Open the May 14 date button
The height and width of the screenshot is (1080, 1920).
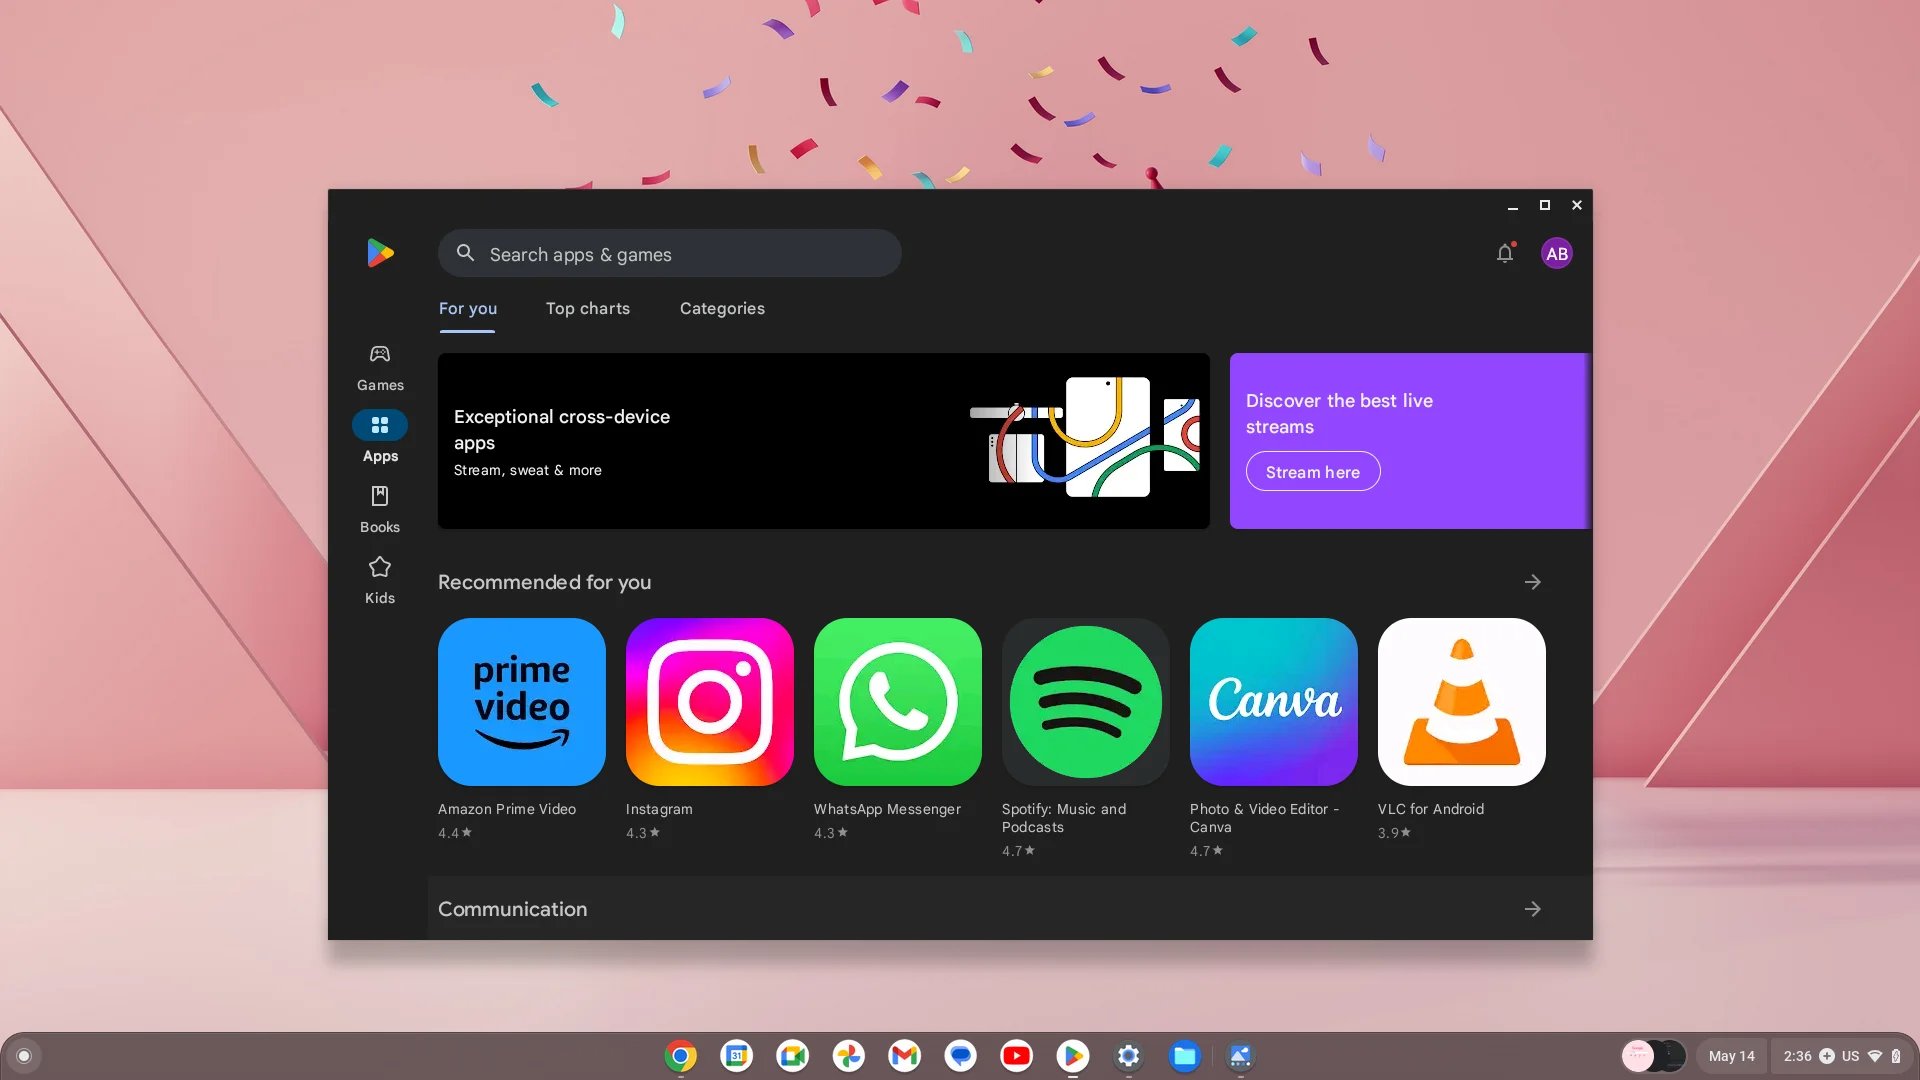point(1732,1056)
